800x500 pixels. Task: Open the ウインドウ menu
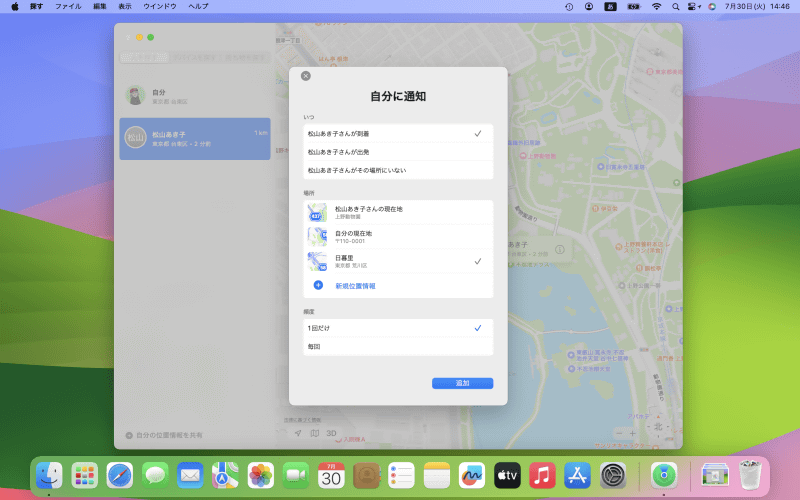coord(160,7)
